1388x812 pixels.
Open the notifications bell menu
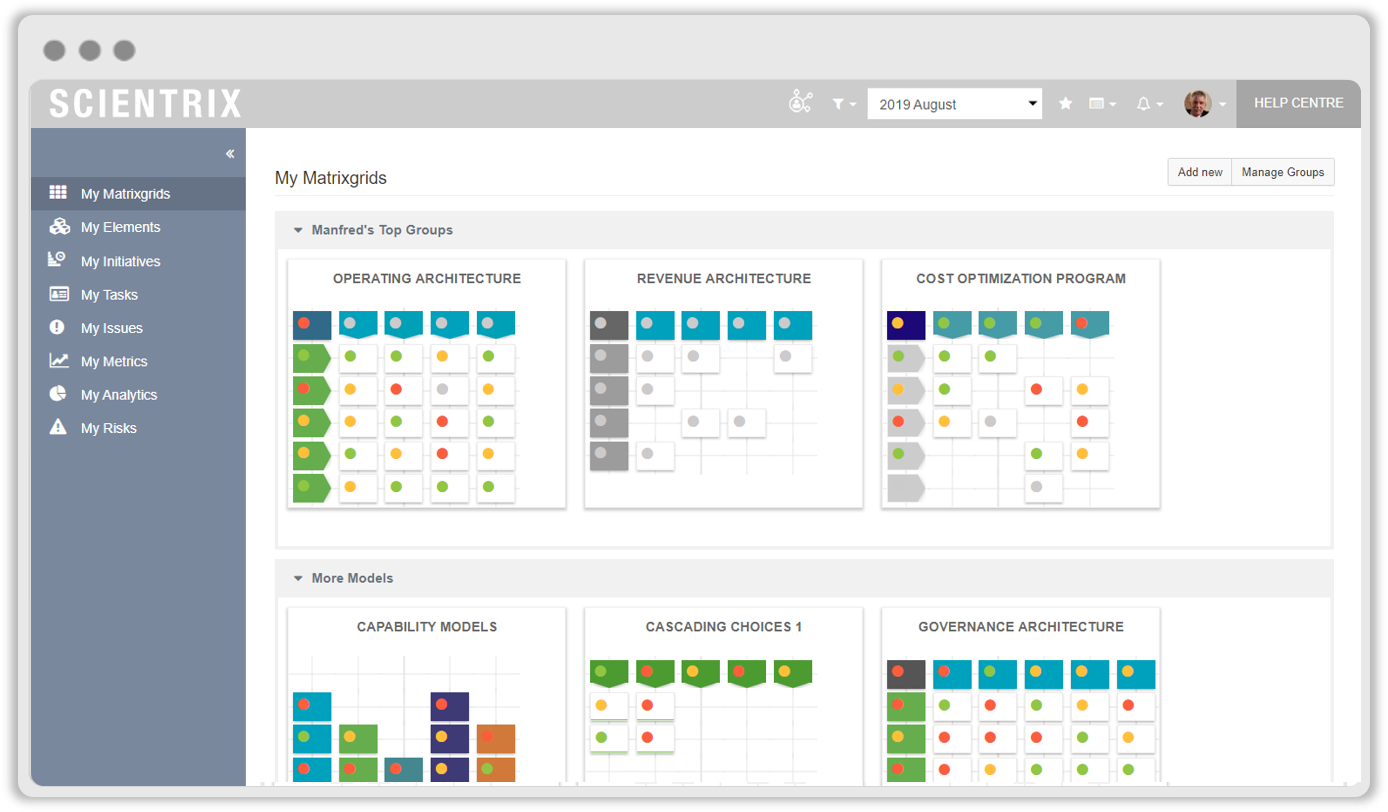pos(1149,104)
